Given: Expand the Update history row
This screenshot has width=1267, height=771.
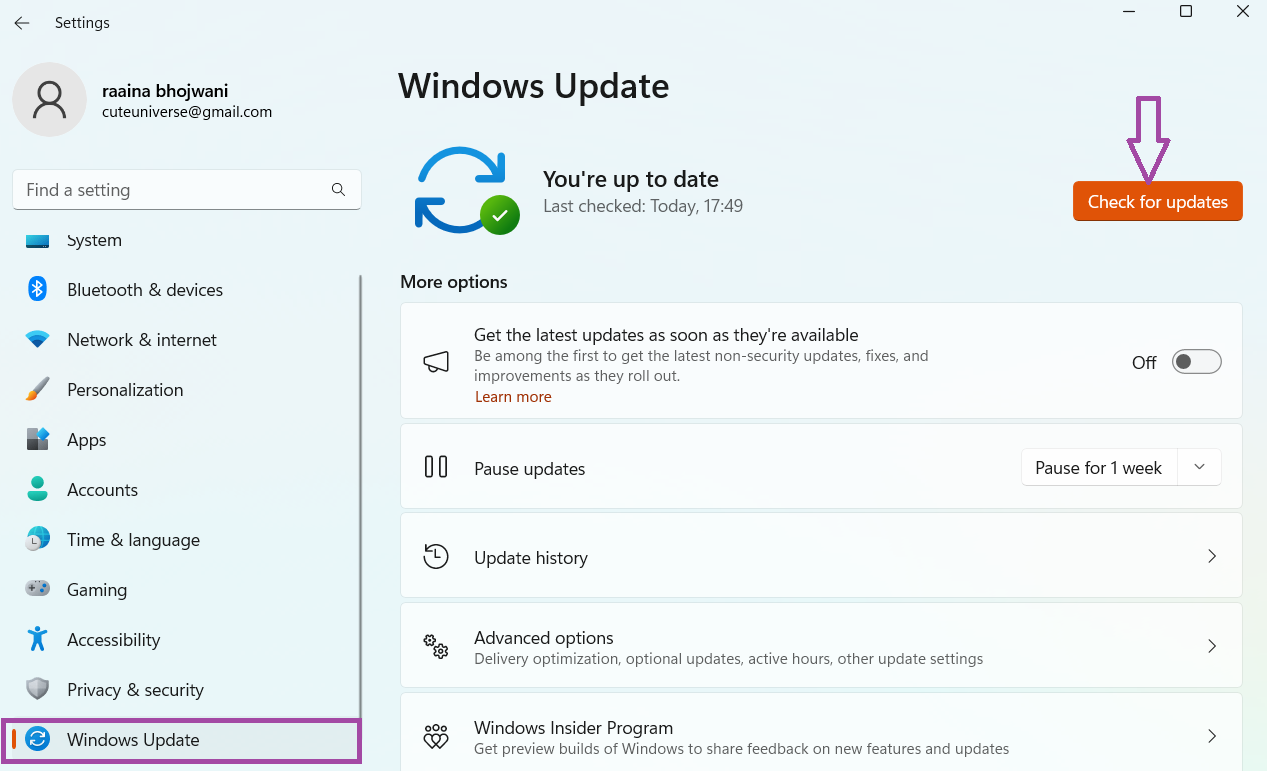Looking at the screenshot, I should pyautogui.click(x=1211, y=556).
